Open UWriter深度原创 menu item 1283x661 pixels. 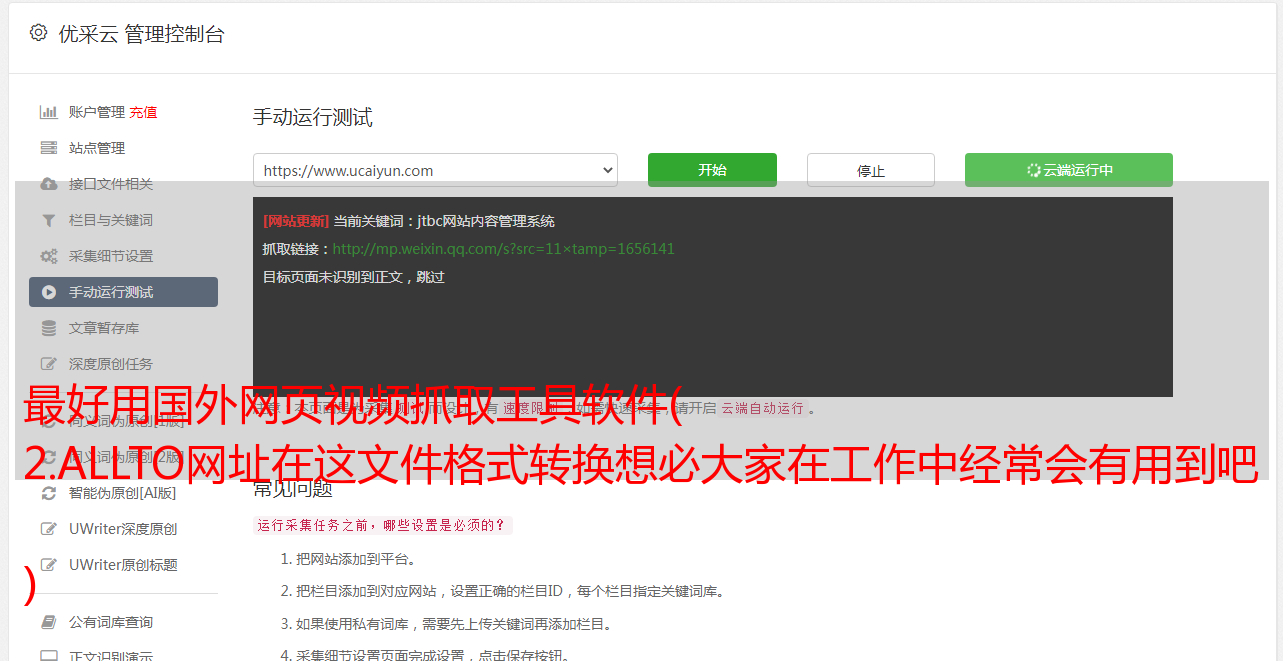click(x=123, y=529)
